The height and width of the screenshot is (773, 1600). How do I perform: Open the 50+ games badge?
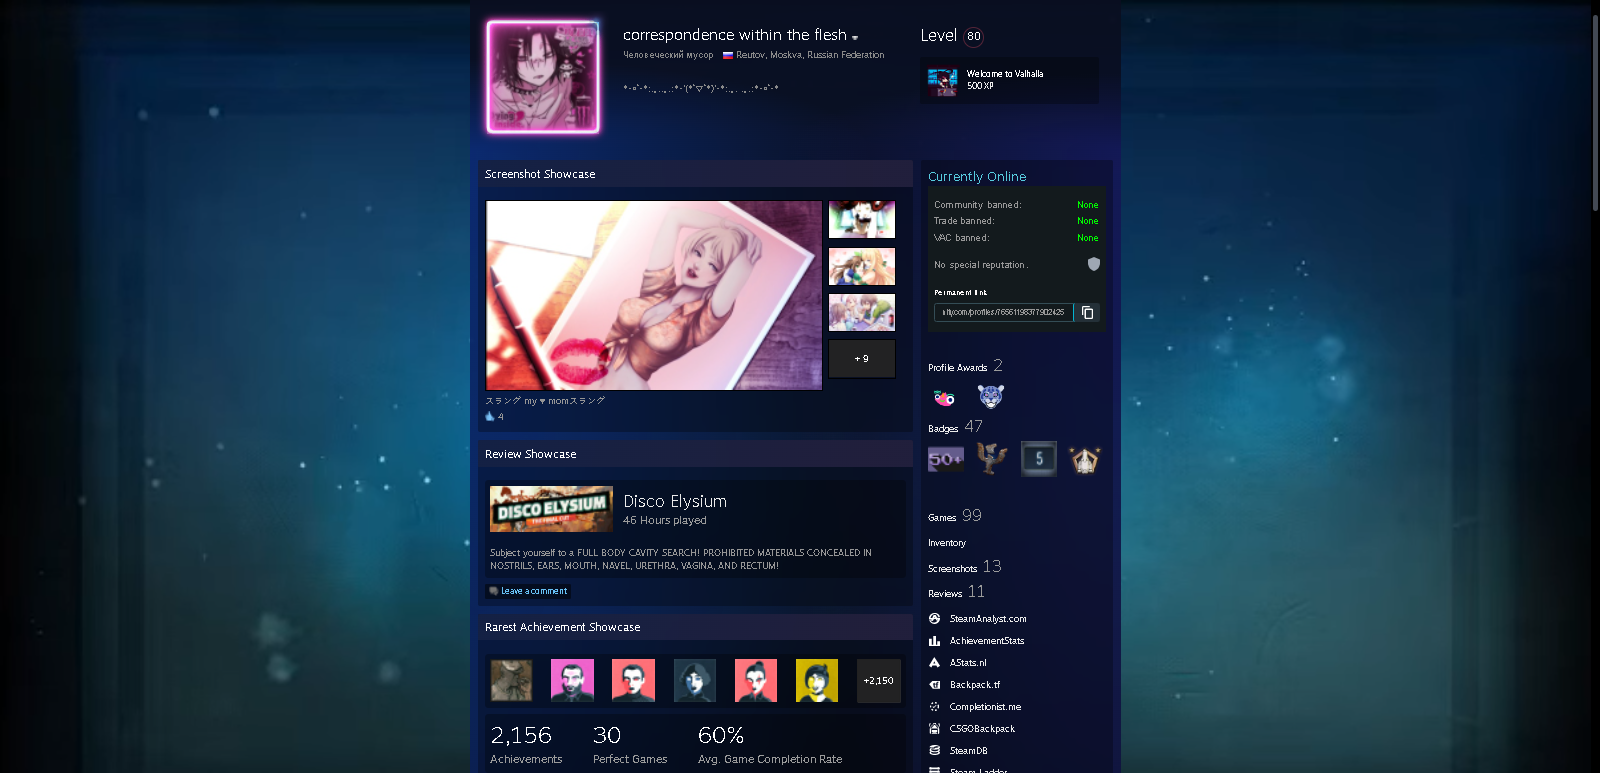946,459
